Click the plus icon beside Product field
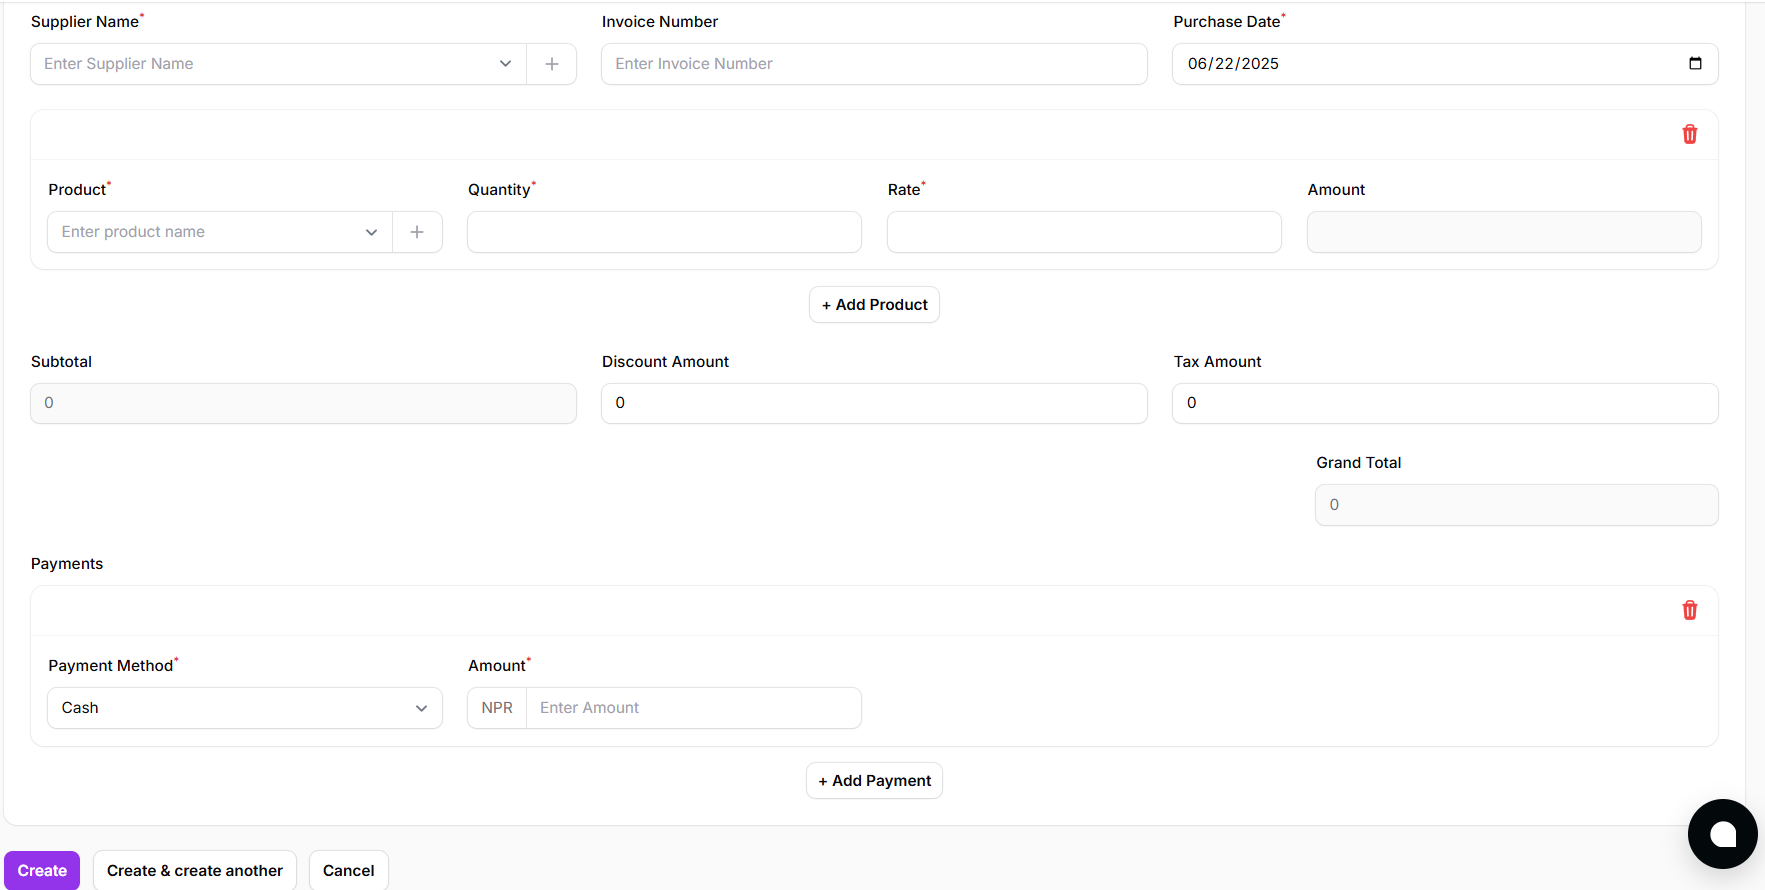This screenshot has width=1765, height=890. (x=417, y=232)
